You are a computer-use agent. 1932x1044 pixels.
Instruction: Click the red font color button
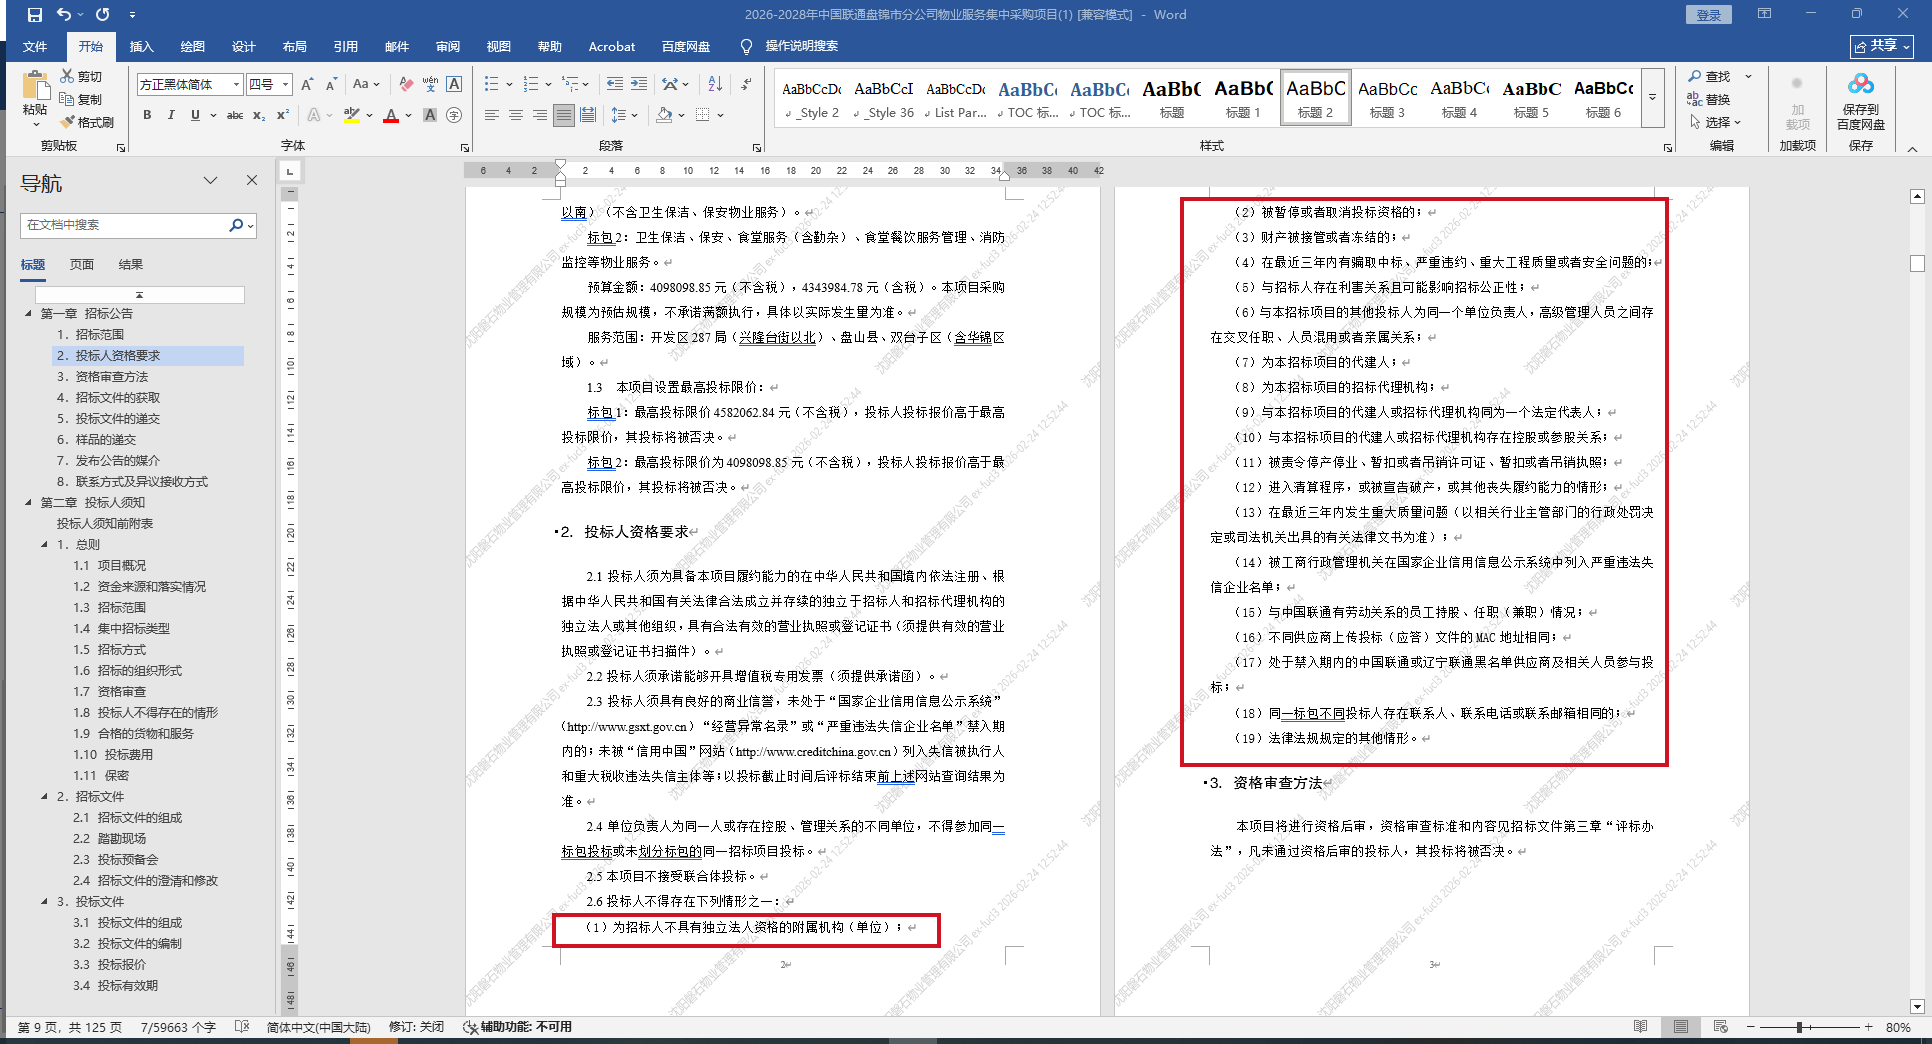(391, 115)
